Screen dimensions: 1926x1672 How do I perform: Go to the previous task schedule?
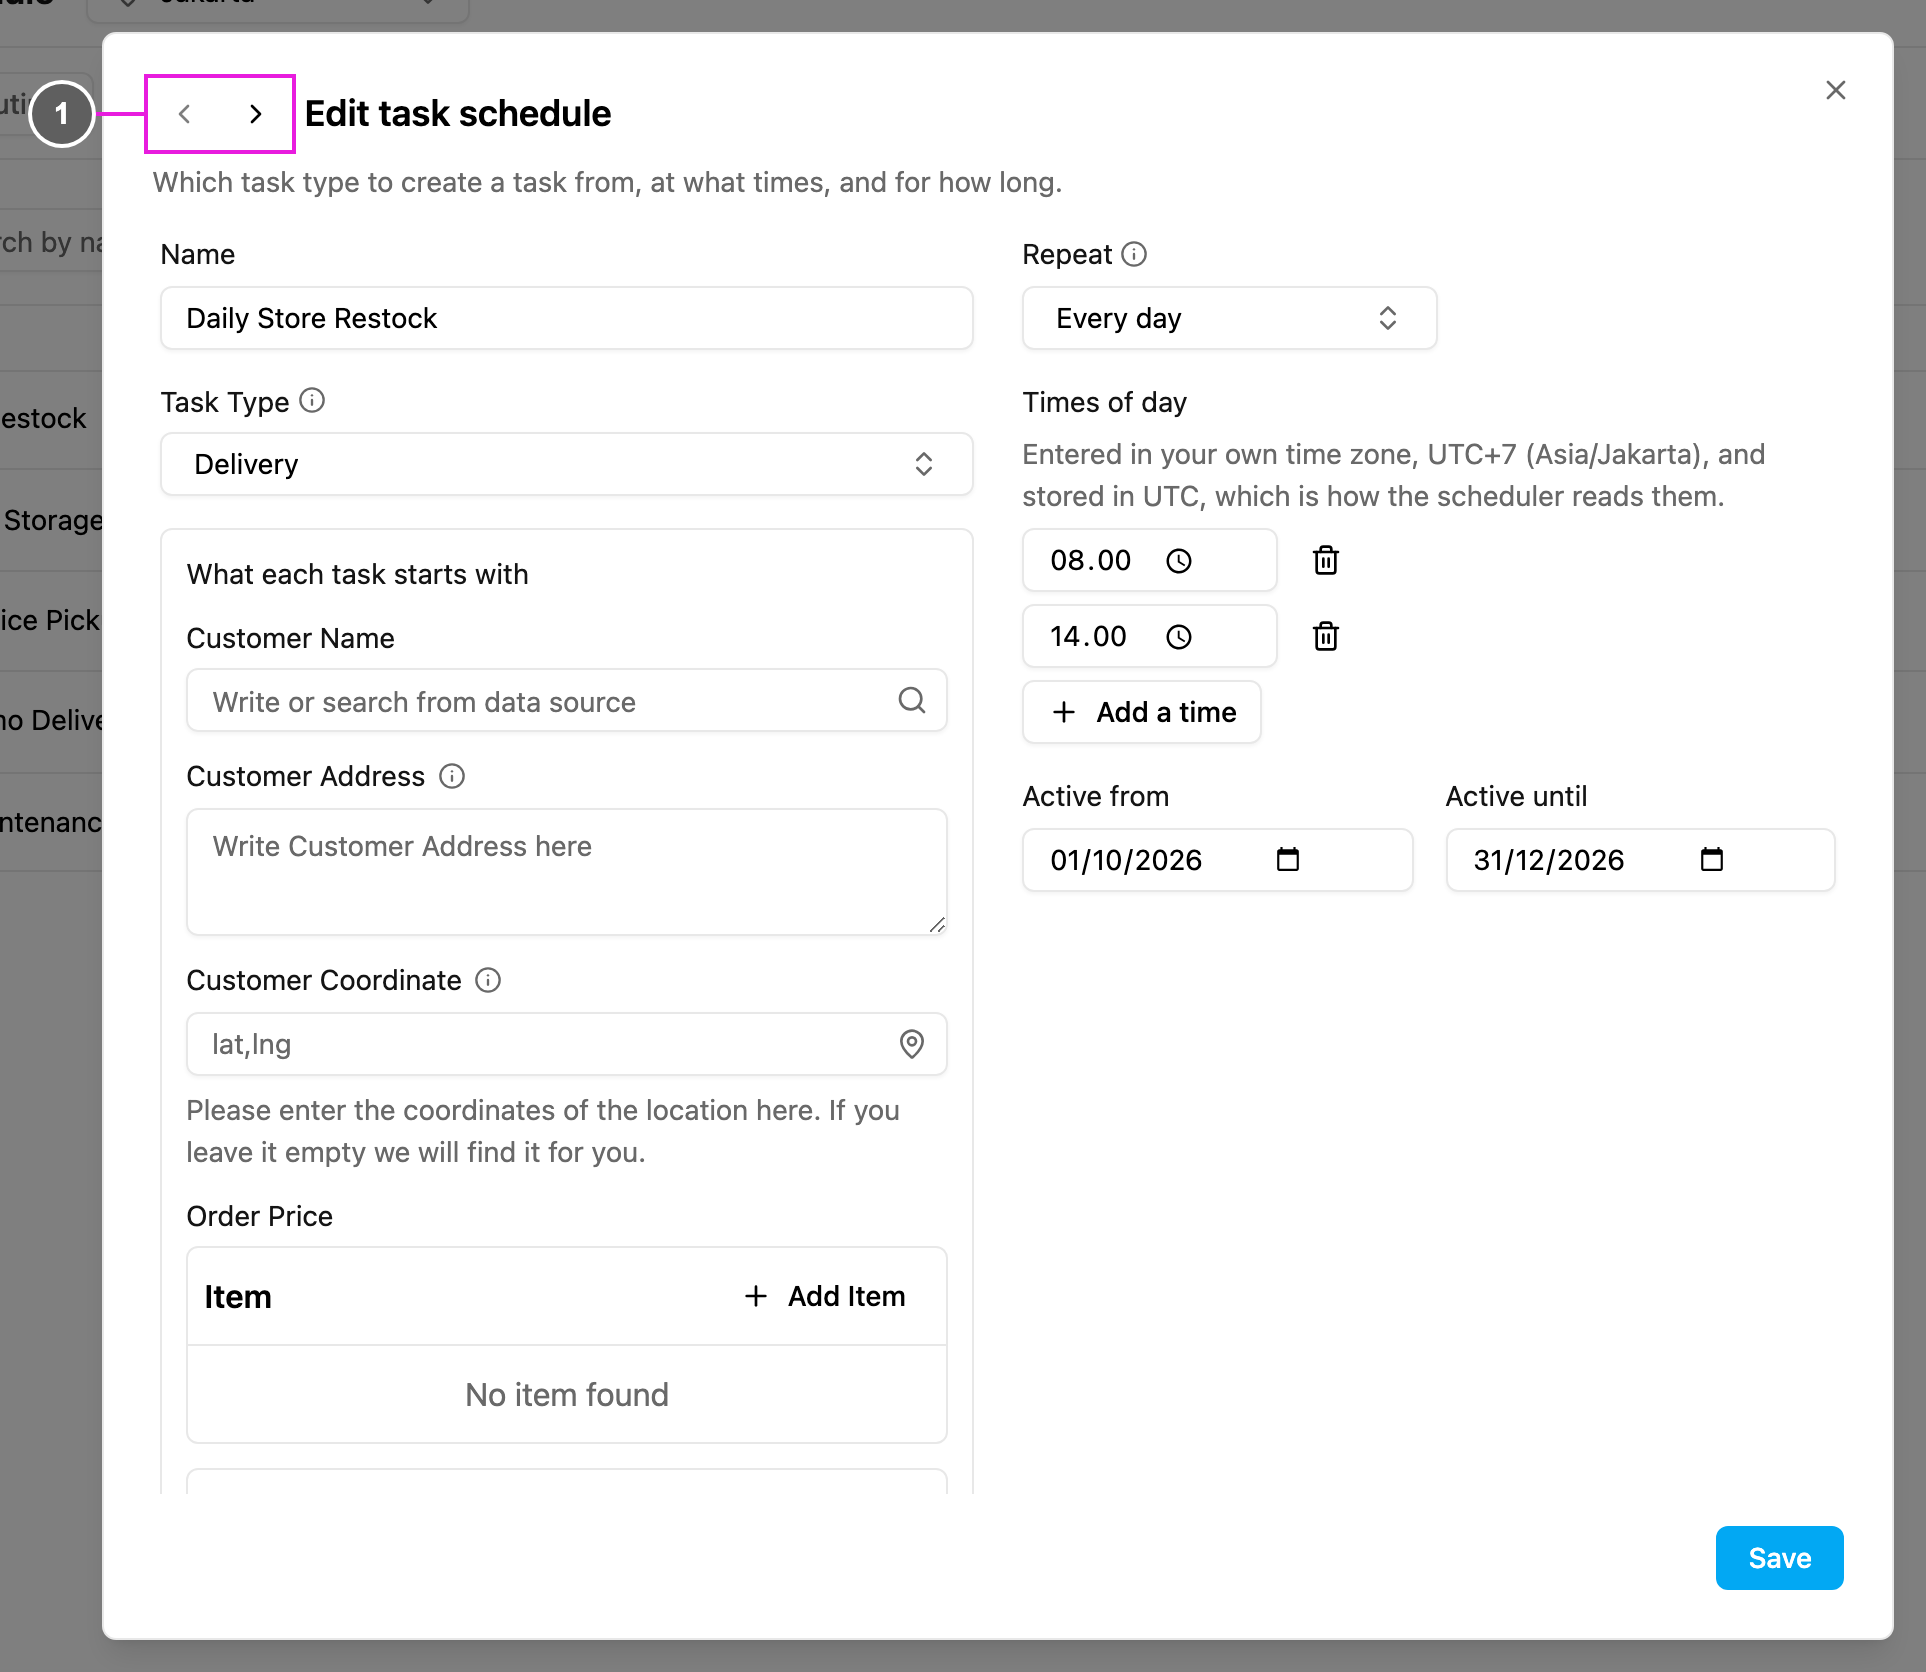coord(184,114)
